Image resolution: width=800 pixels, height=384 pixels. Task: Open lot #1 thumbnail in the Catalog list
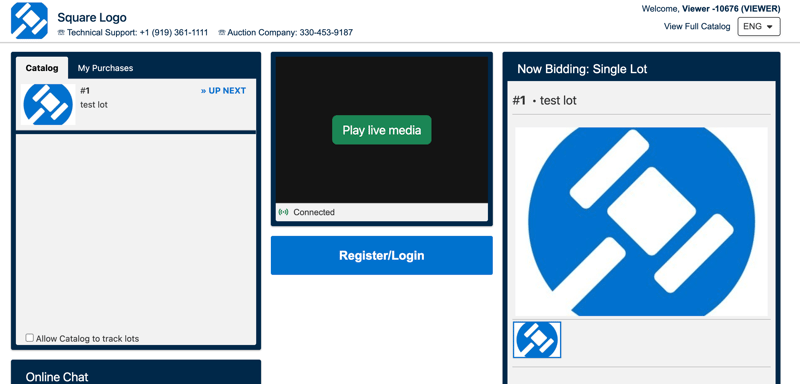pos(48,104)
